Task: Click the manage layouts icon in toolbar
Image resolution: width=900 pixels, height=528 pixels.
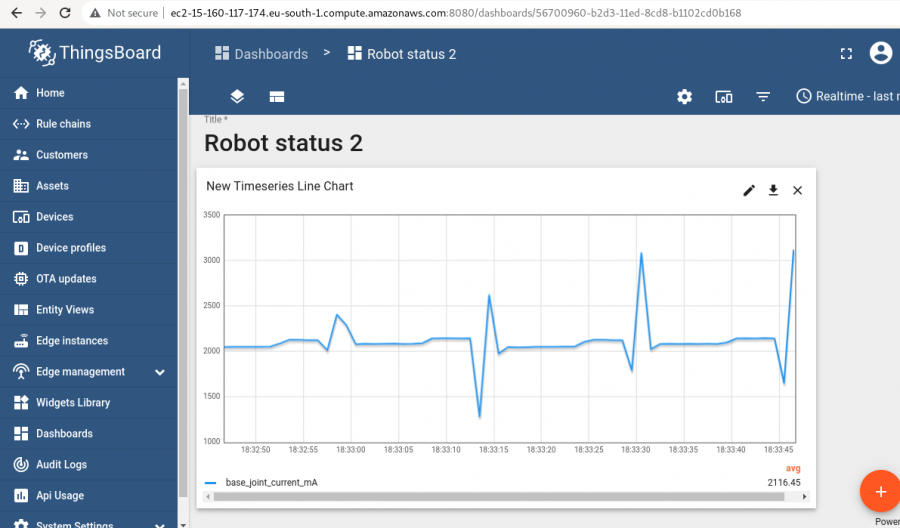Action: coord(277,97)
